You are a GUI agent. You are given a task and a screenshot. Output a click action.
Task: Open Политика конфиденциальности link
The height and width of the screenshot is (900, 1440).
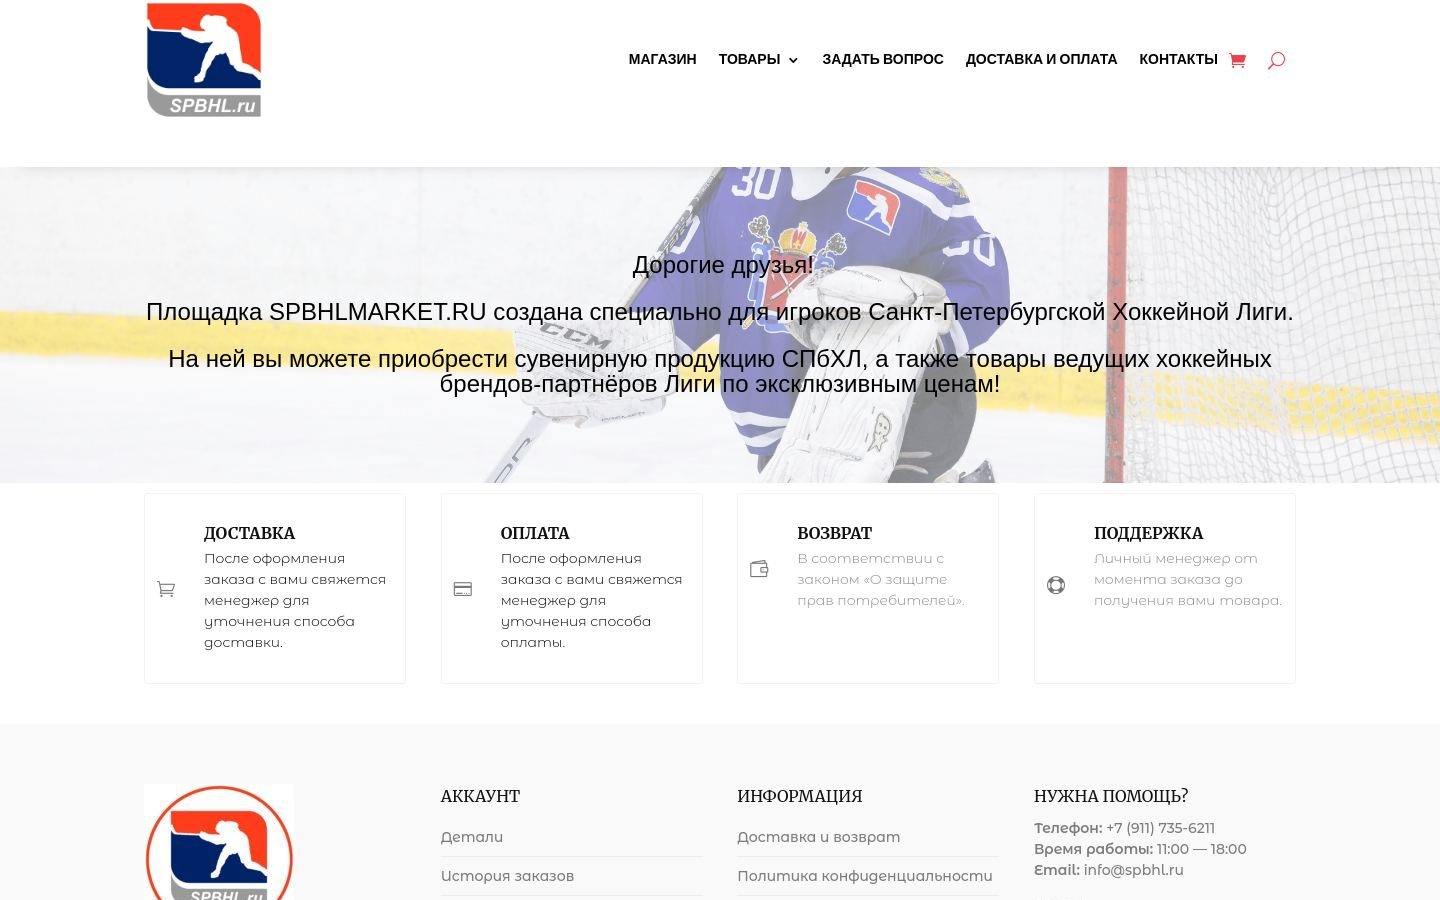tap(865, 876)
